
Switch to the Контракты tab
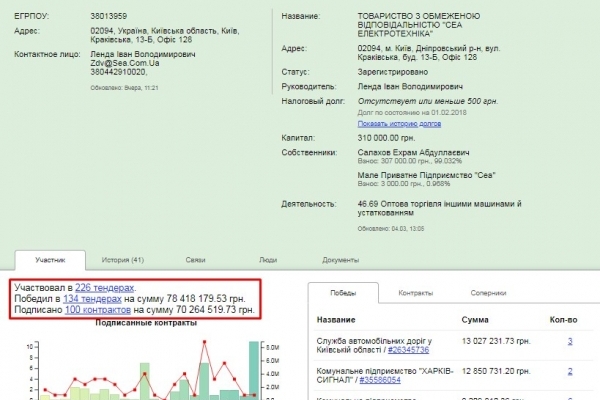point(416,296)
